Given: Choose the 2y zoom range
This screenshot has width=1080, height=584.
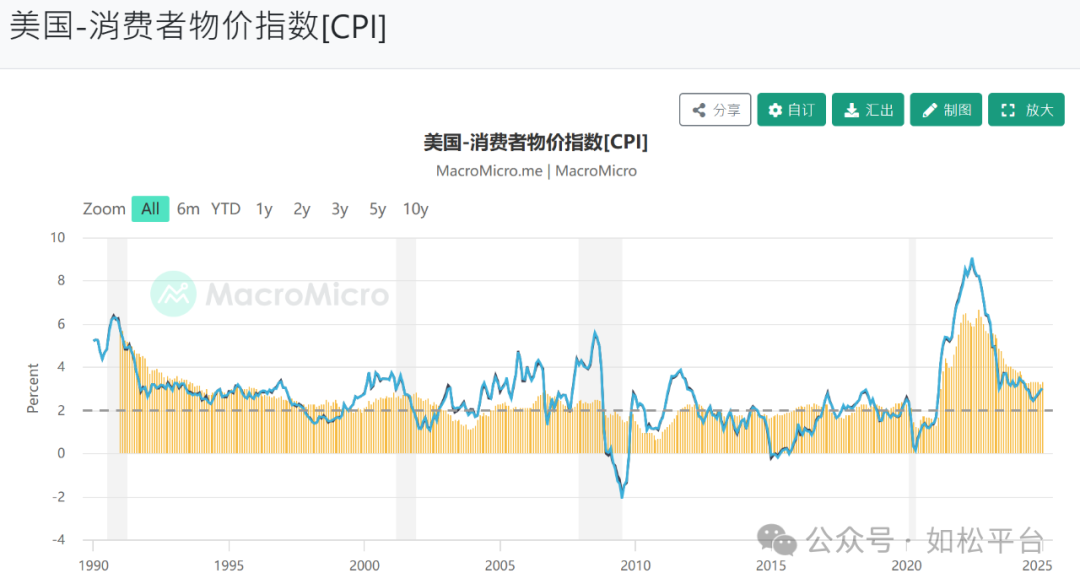Looking at the screenshot, I should (302, 209).
